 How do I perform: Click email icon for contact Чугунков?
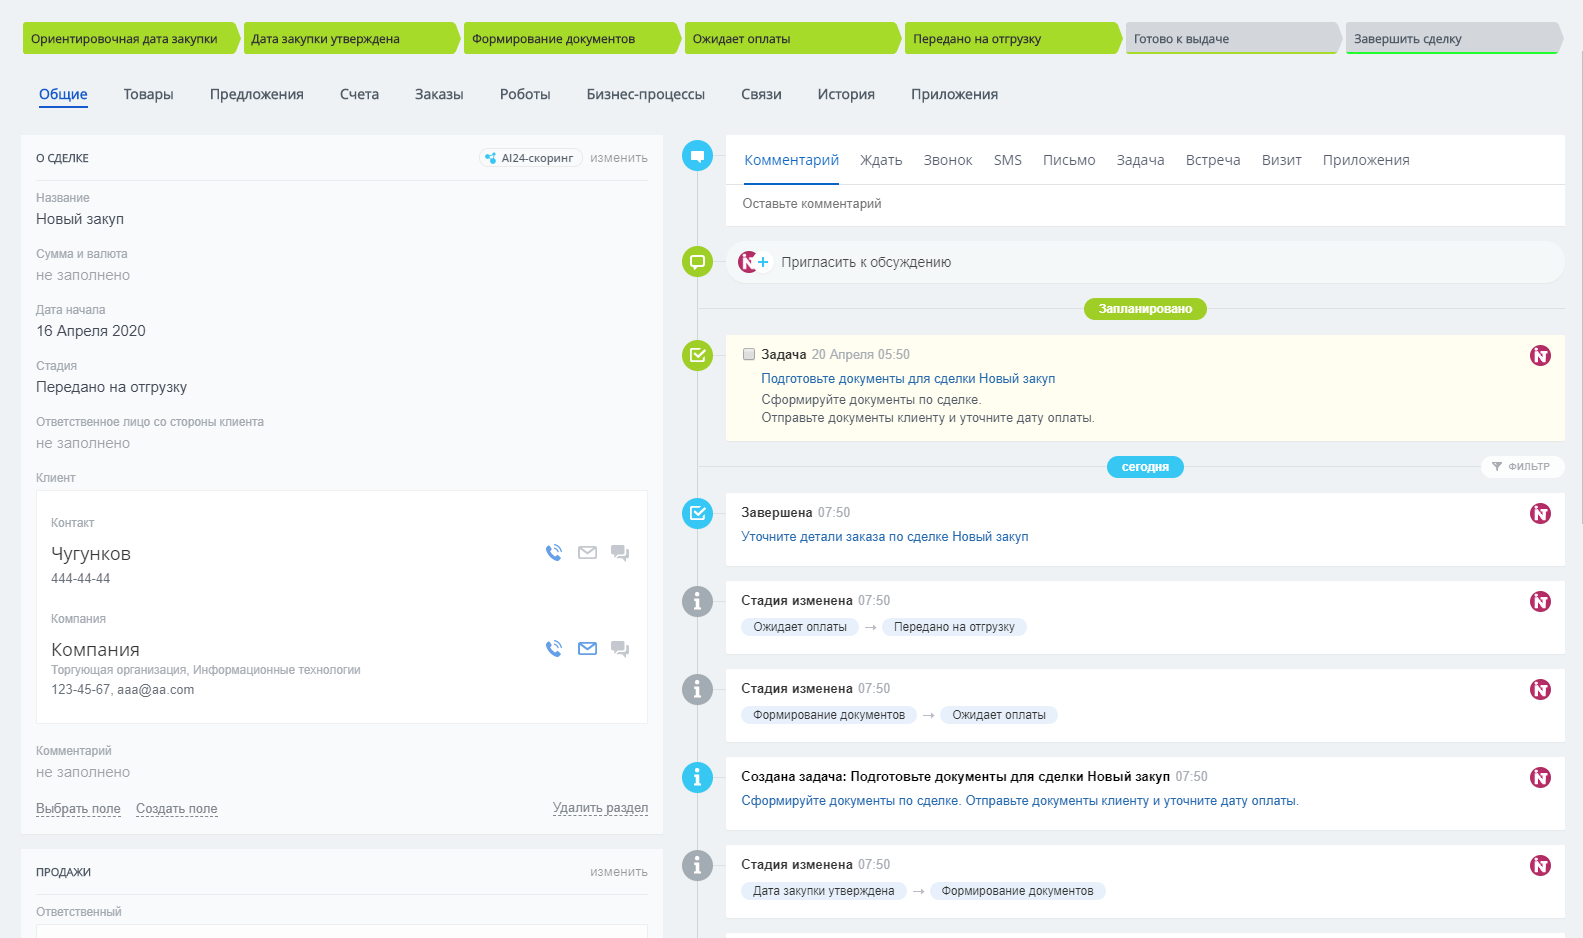click(x=587, y=553)
